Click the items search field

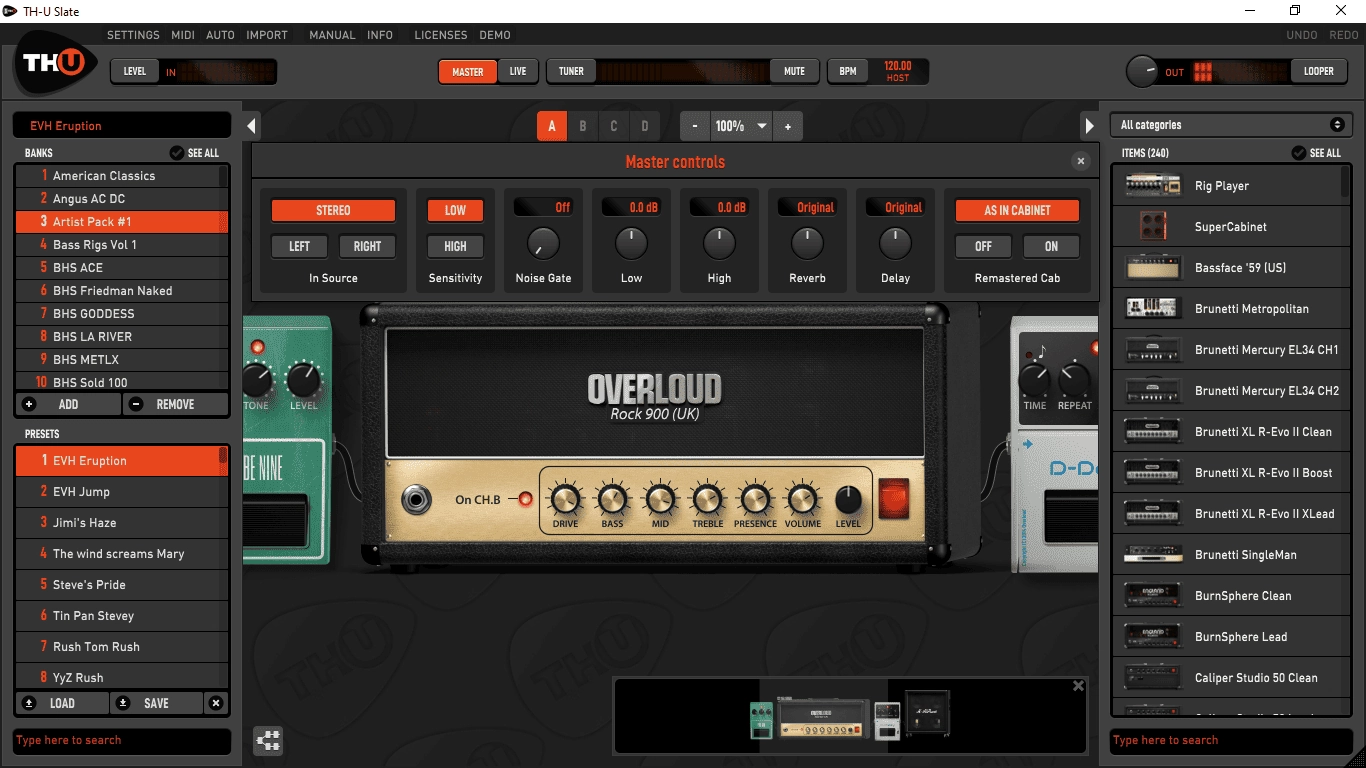pyautogui.click(x=1231, y=740)
